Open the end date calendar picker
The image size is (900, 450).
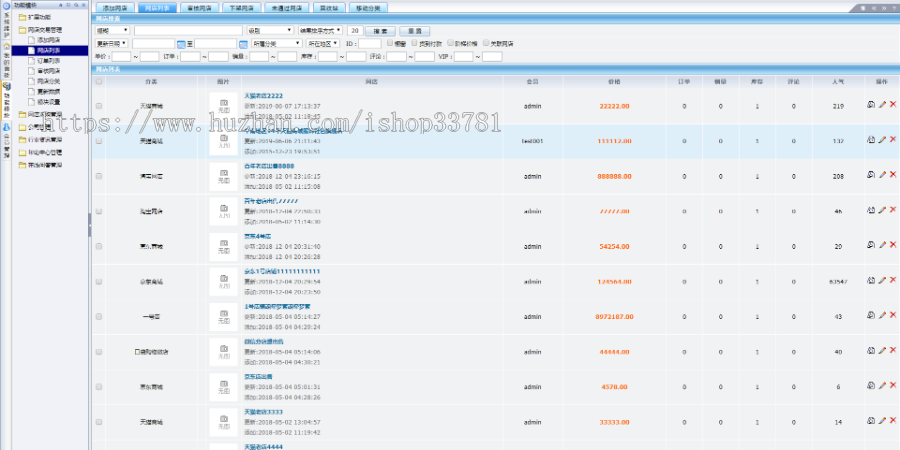243,44
